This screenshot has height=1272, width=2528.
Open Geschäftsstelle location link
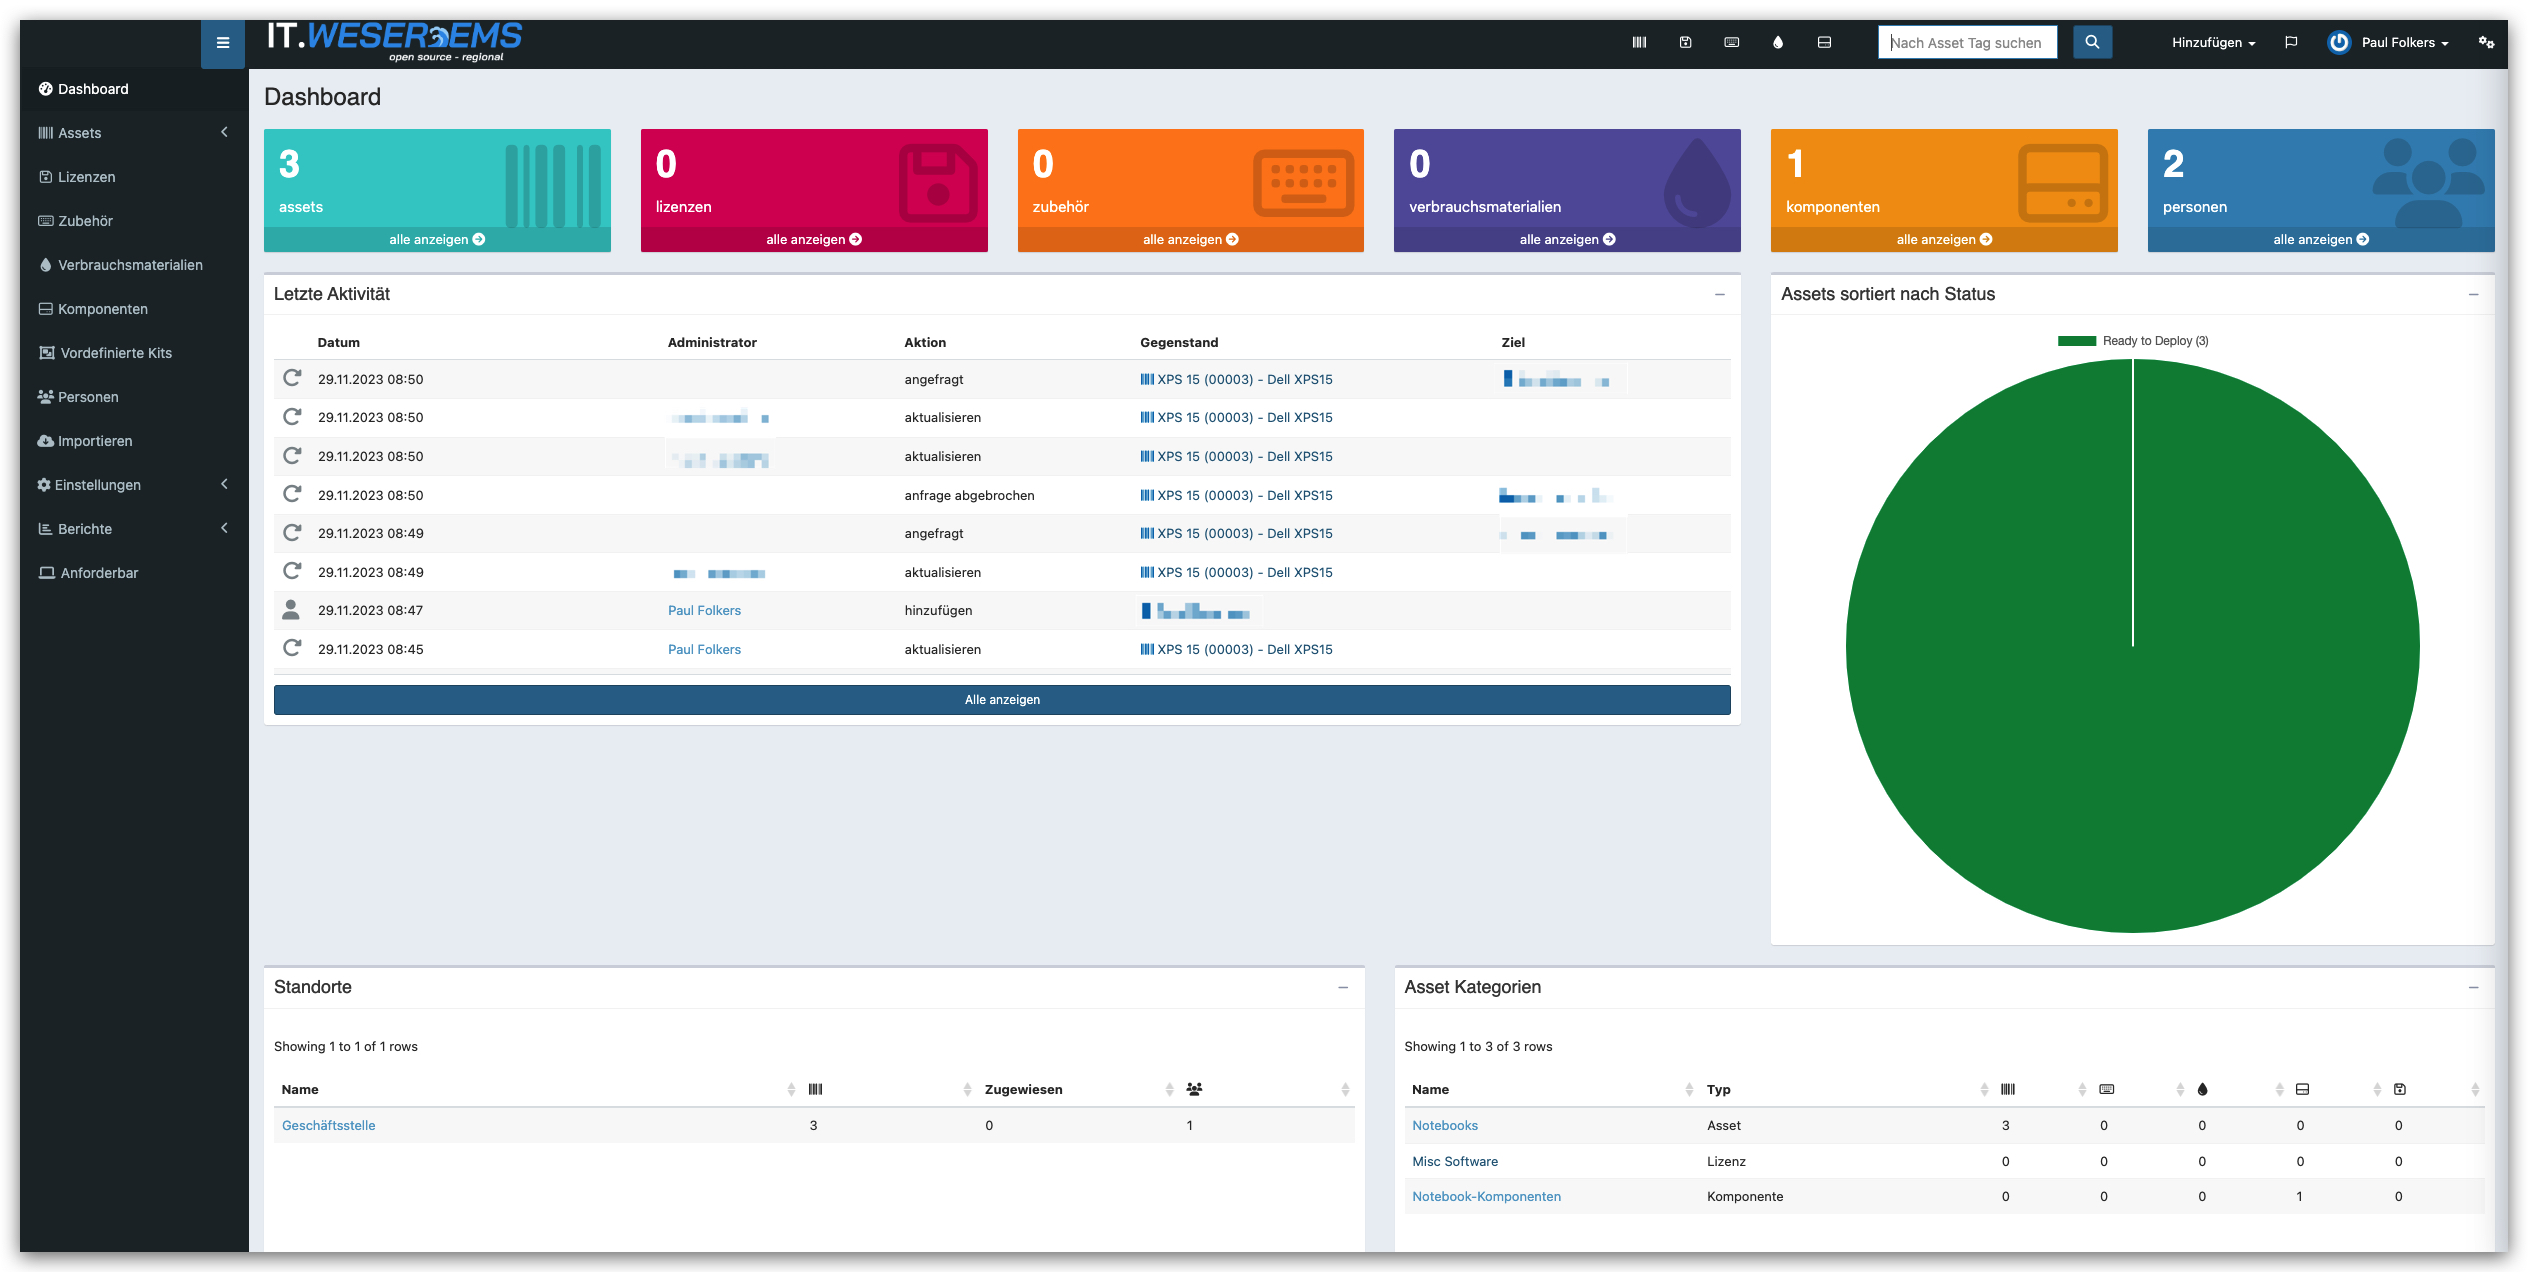click(x=328, y=1126)
